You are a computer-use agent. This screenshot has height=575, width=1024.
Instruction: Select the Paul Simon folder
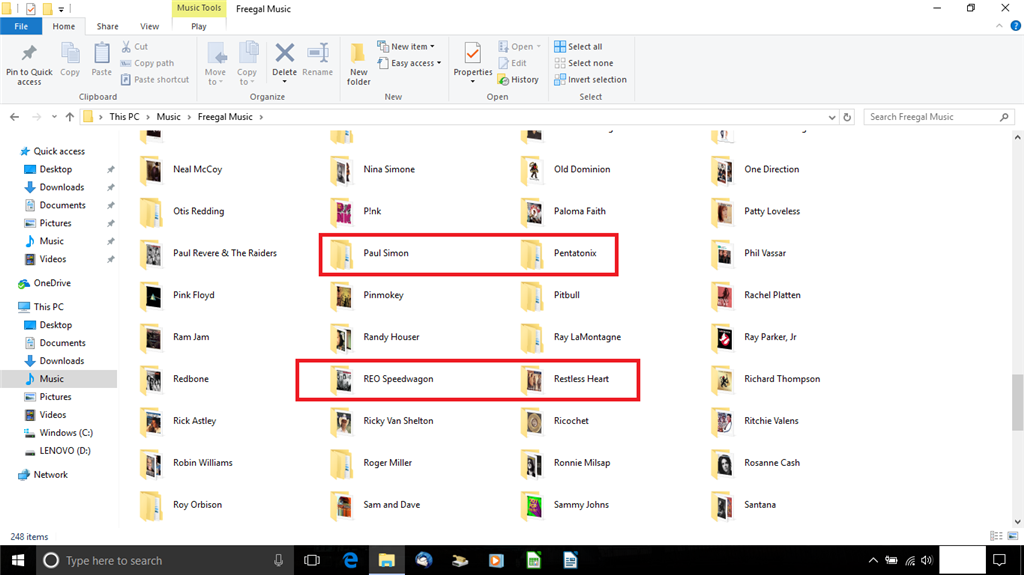coord(370,253)
